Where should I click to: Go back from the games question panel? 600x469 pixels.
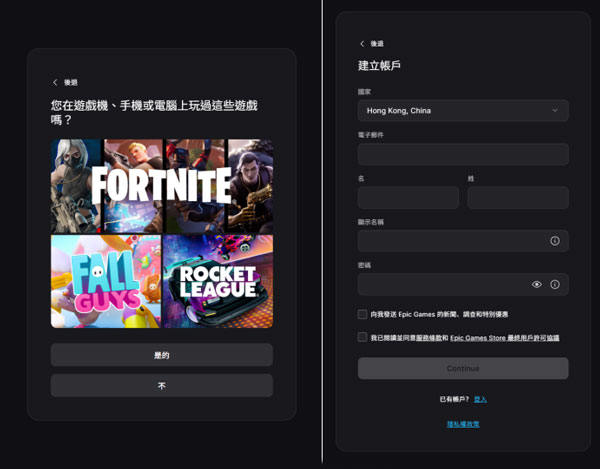click(65, 82)
